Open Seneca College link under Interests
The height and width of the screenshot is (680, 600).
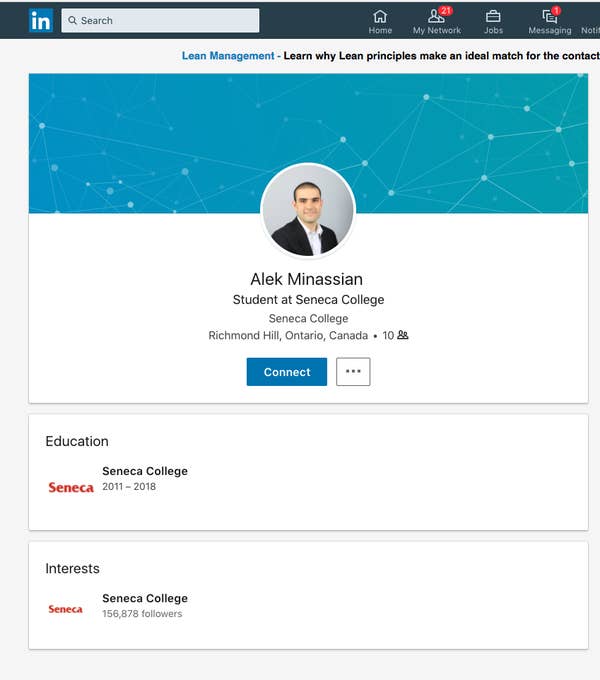click(145, 598)
